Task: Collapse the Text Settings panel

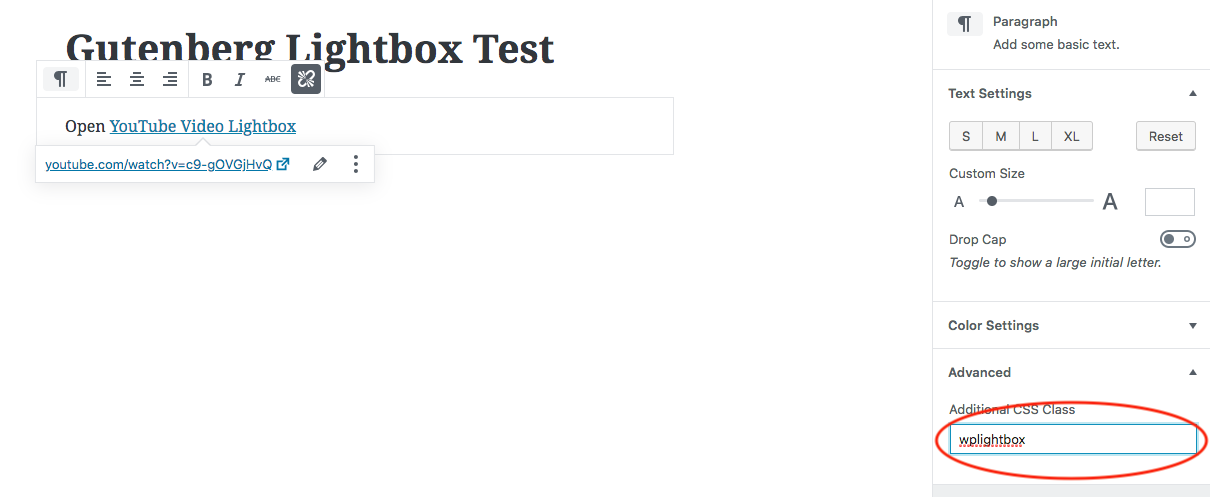Action: tap(1192, 94)
